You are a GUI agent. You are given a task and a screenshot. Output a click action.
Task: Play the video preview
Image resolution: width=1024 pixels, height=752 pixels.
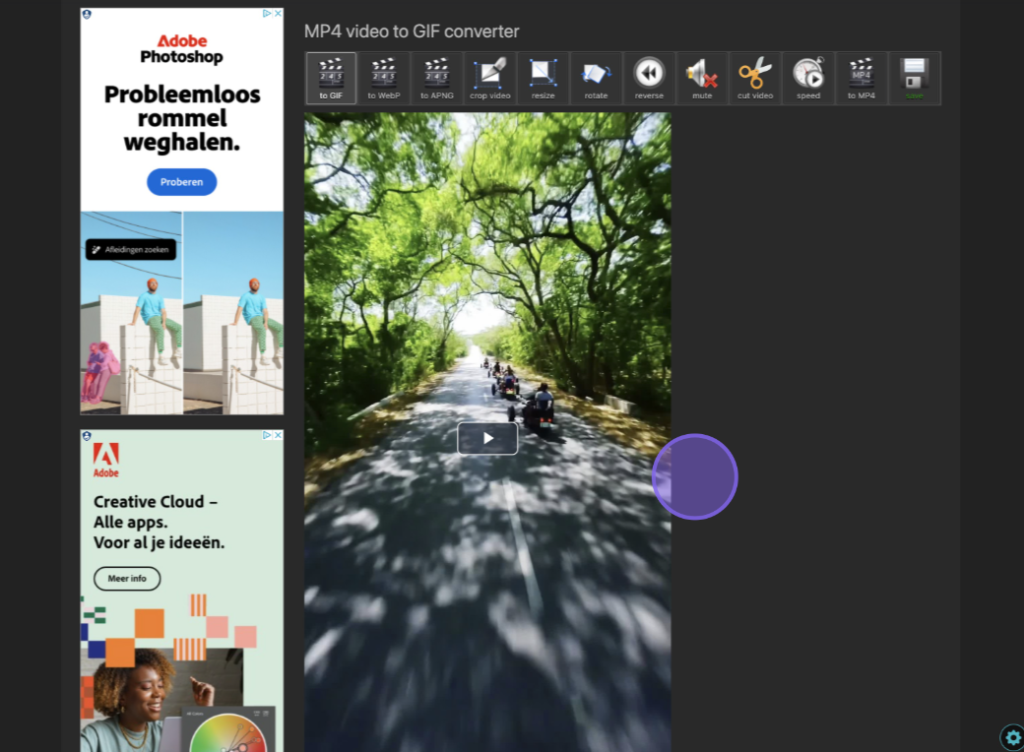point(488,438)
